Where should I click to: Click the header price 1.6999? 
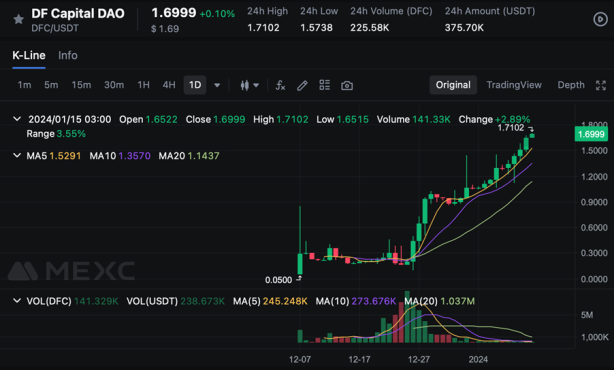click(x=173, y=13)
